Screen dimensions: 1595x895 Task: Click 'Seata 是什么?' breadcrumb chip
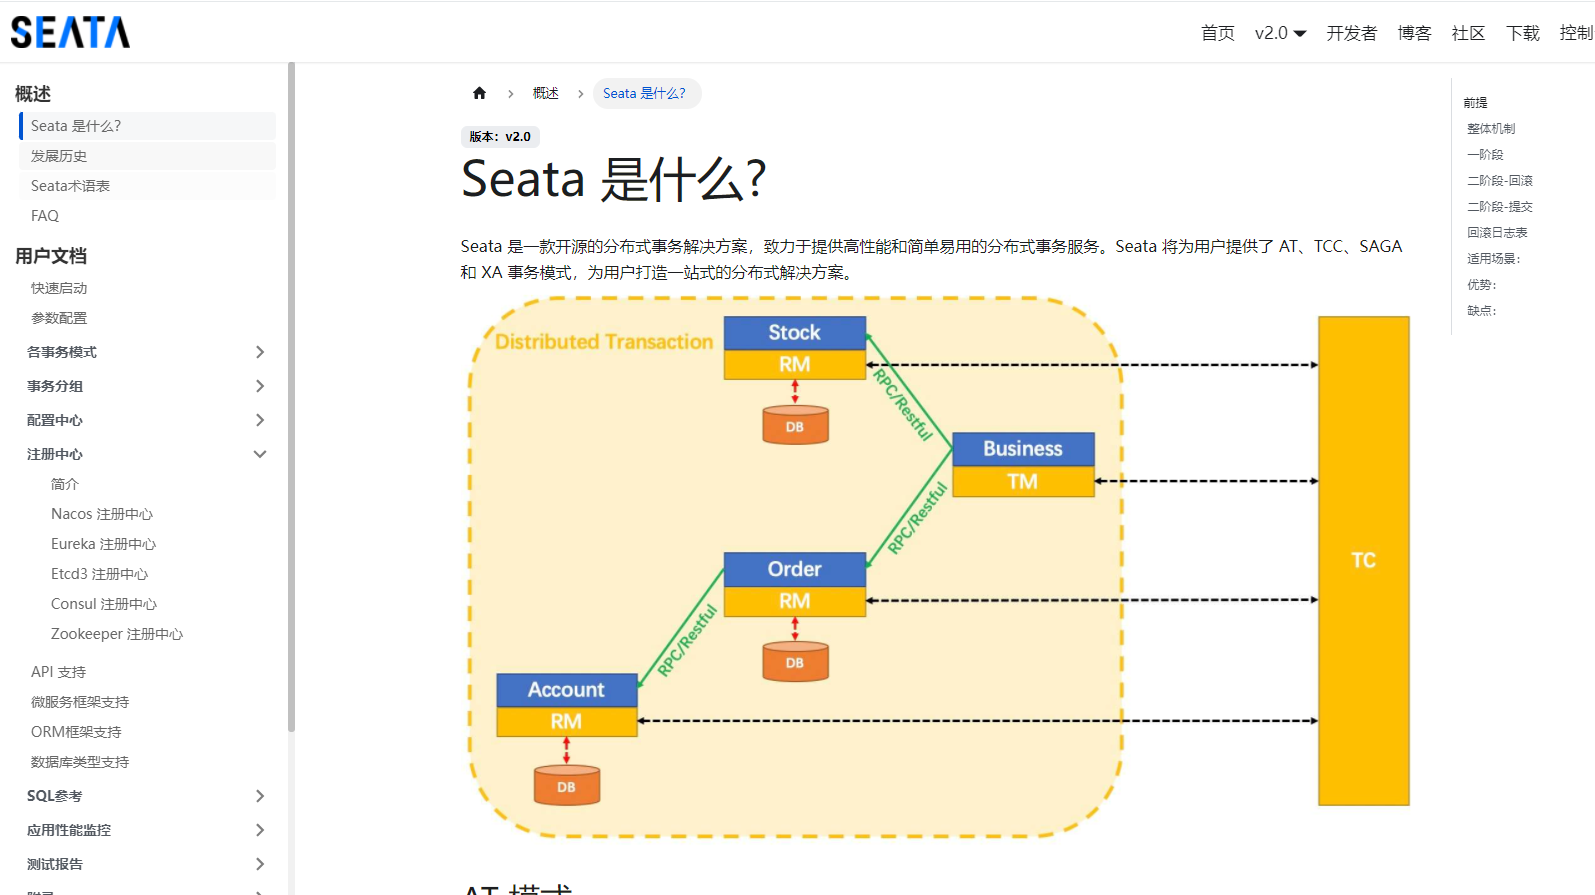[x=645, y=93]
